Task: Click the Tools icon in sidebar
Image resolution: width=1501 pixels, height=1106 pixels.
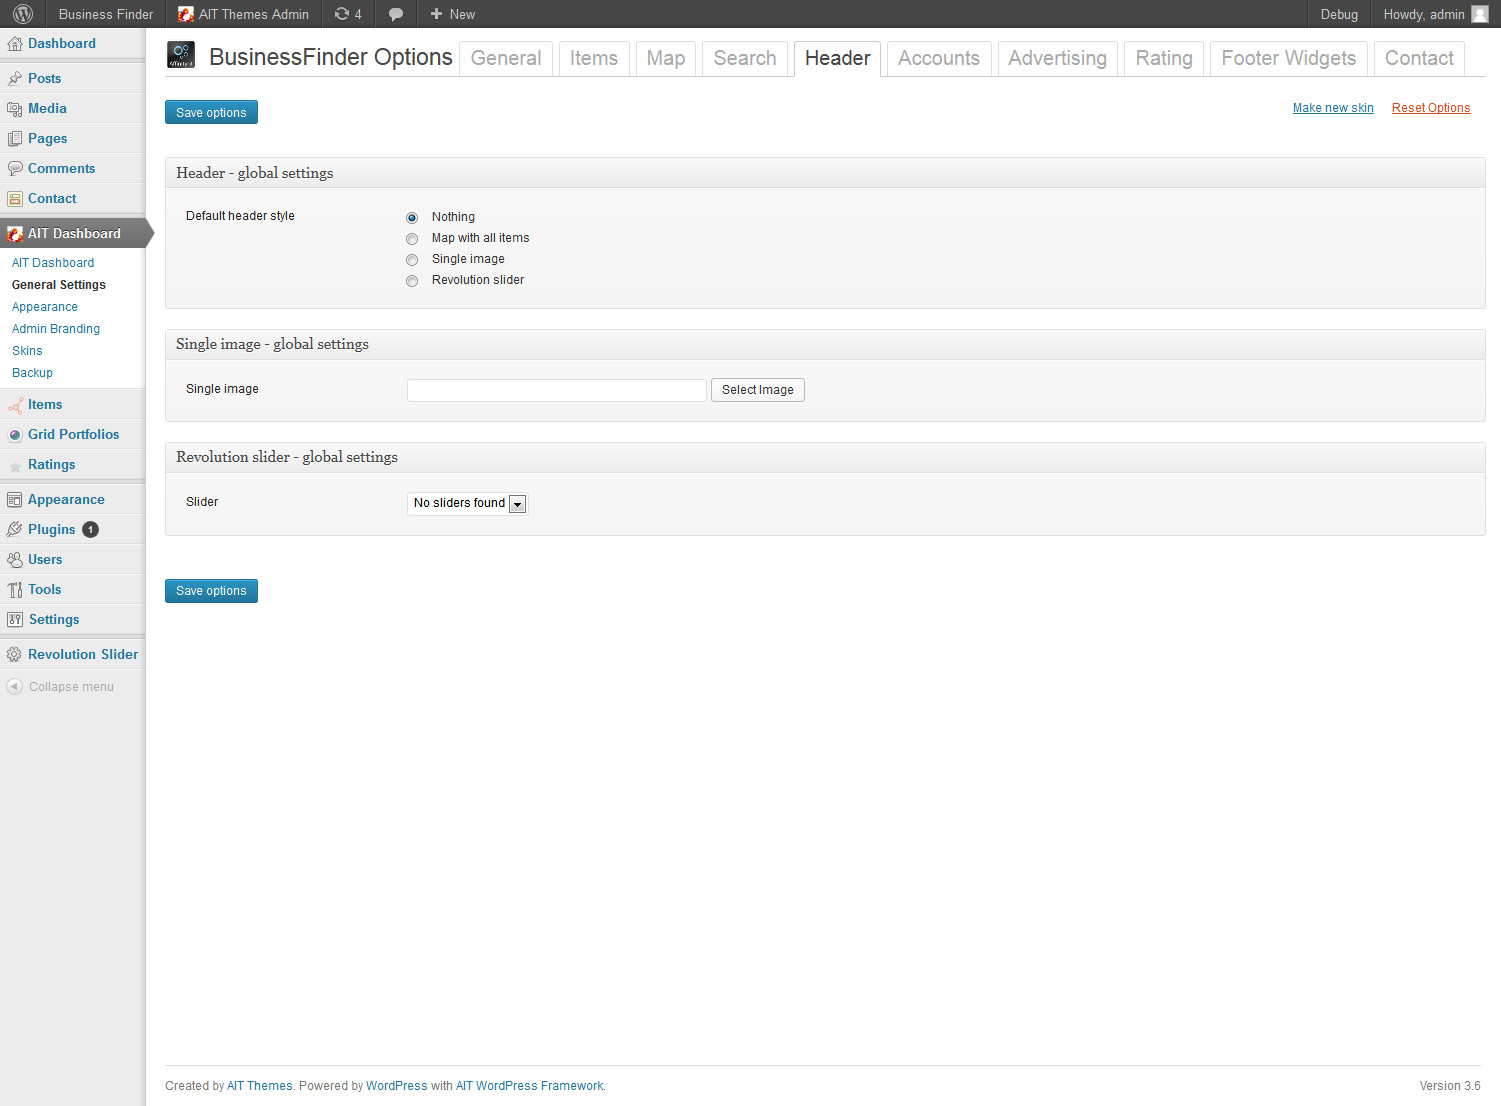Action: coord(14,590)
